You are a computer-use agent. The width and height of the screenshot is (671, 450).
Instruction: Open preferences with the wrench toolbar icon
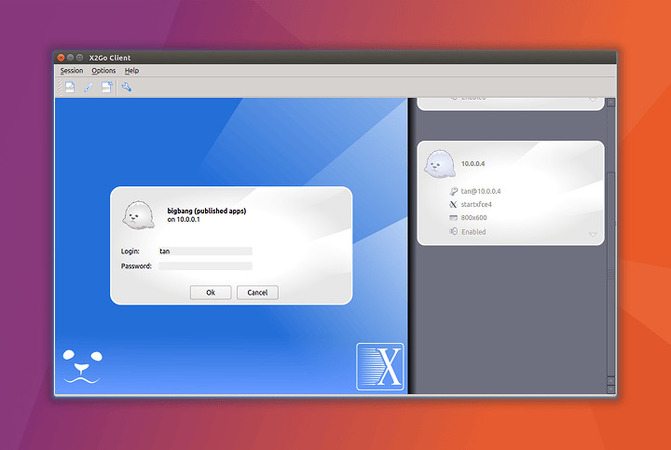point(126,87)
